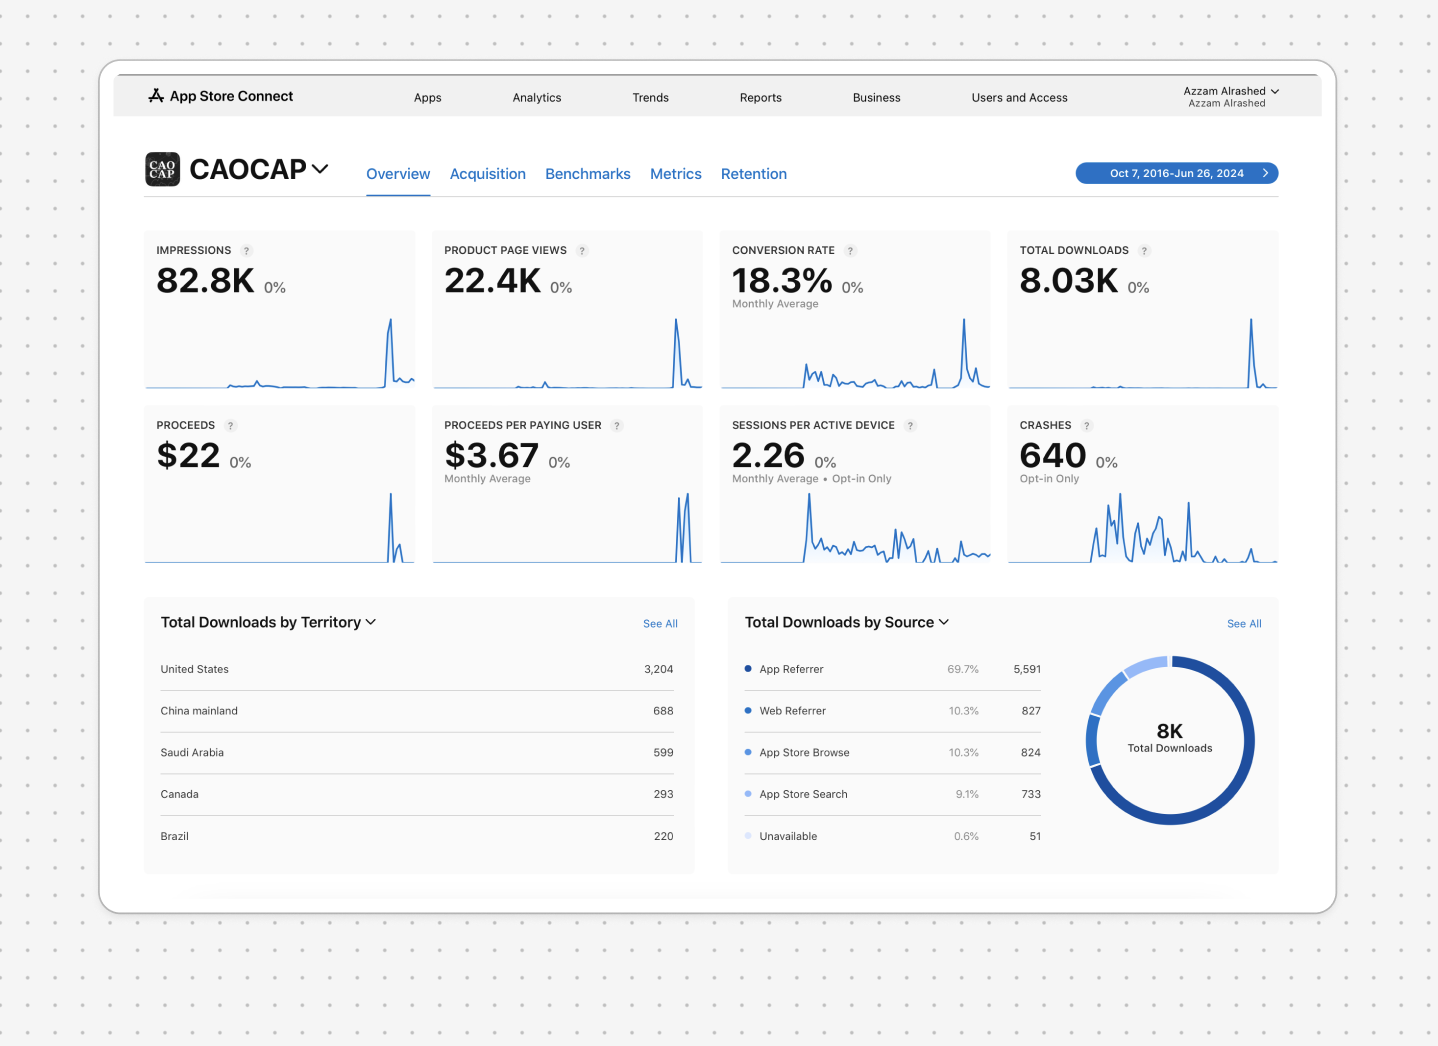Open the Proceeds Per Paying User $3.67 card
The height and width of the screenshot is (1046, 1438).
pyautogui.click(x=567, y=485)
